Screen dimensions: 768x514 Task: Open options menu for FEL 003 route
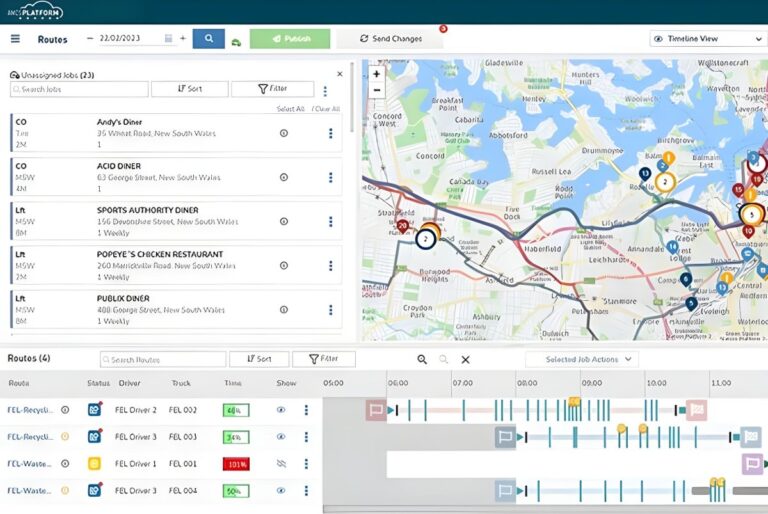click(x=306, y=436)
